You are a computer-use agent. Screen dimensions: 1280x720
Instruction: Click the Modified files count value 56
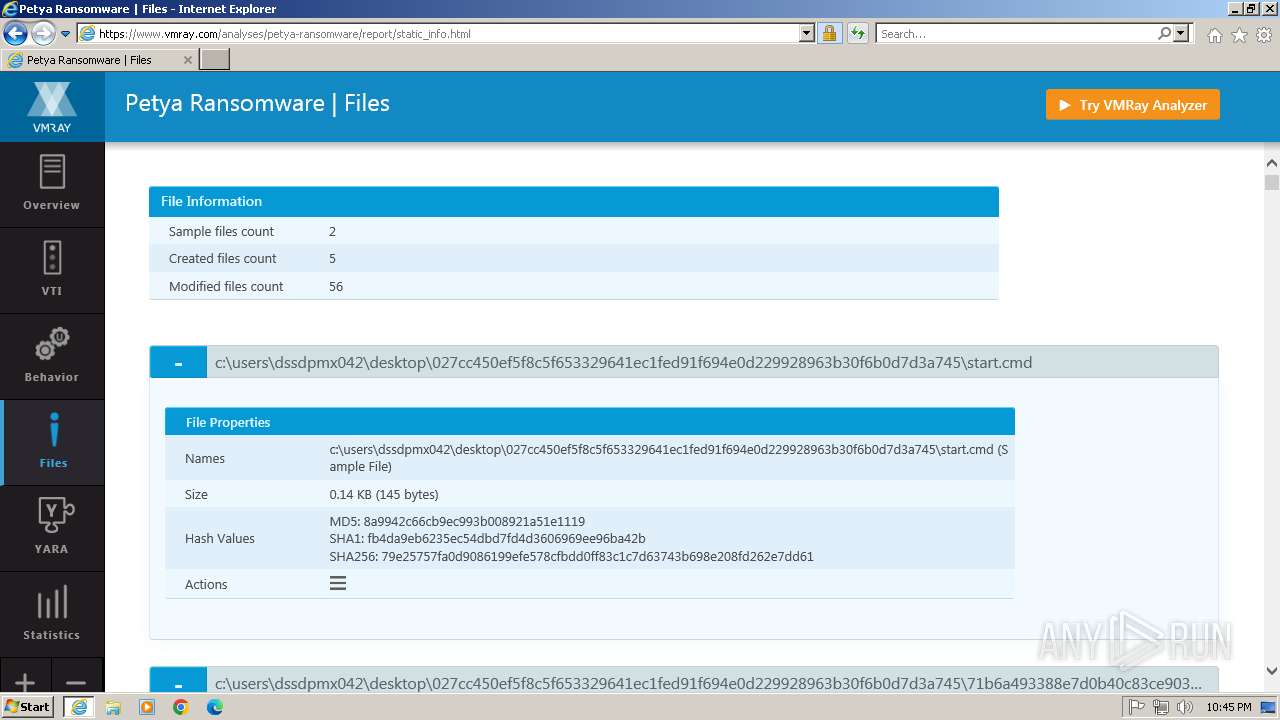[336, 286]
